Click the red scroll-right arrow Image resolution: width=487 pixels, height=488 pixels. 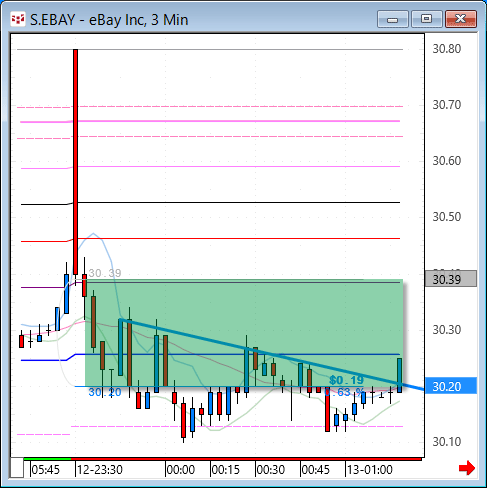pyautogui.click(x=467, y=468)
